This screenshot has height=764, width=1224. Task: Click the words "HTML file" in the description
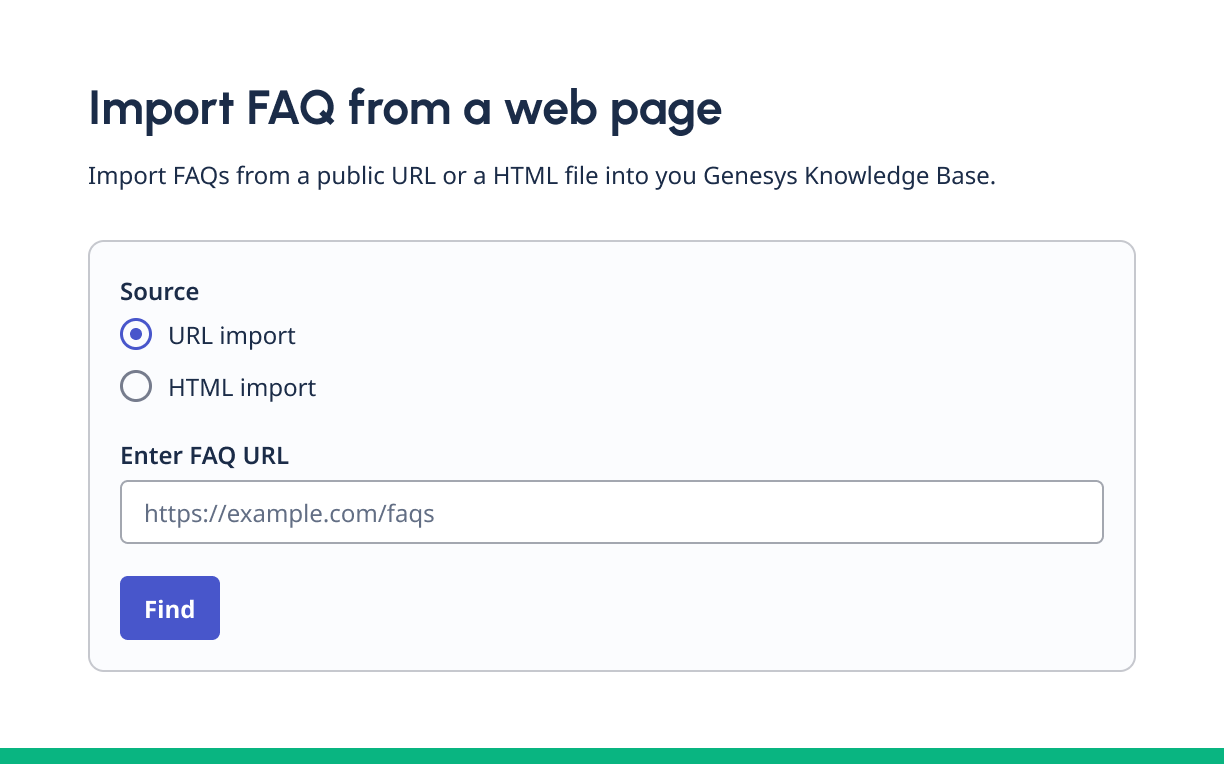(542, 177)
